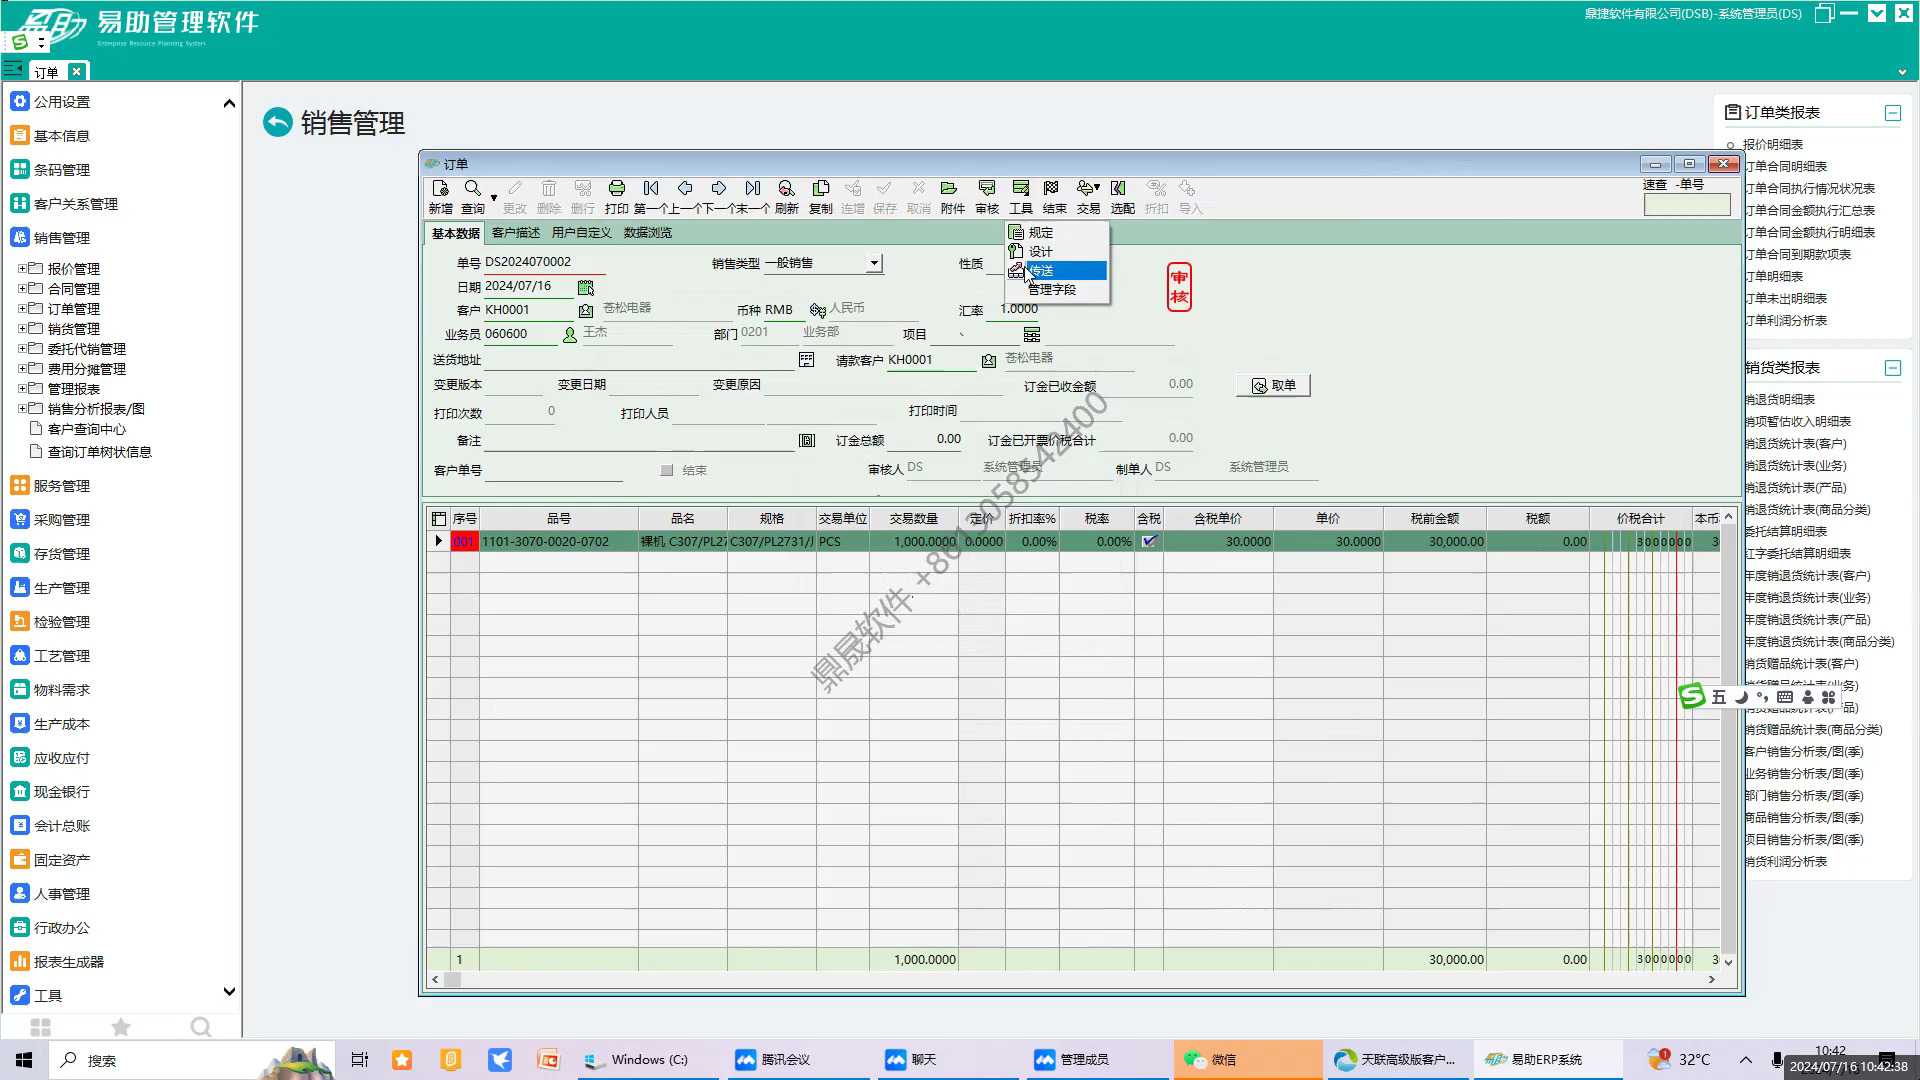Select 设计 from the tools menu
Viewport: 1920px width, 1080px height.
(1057, 251)
